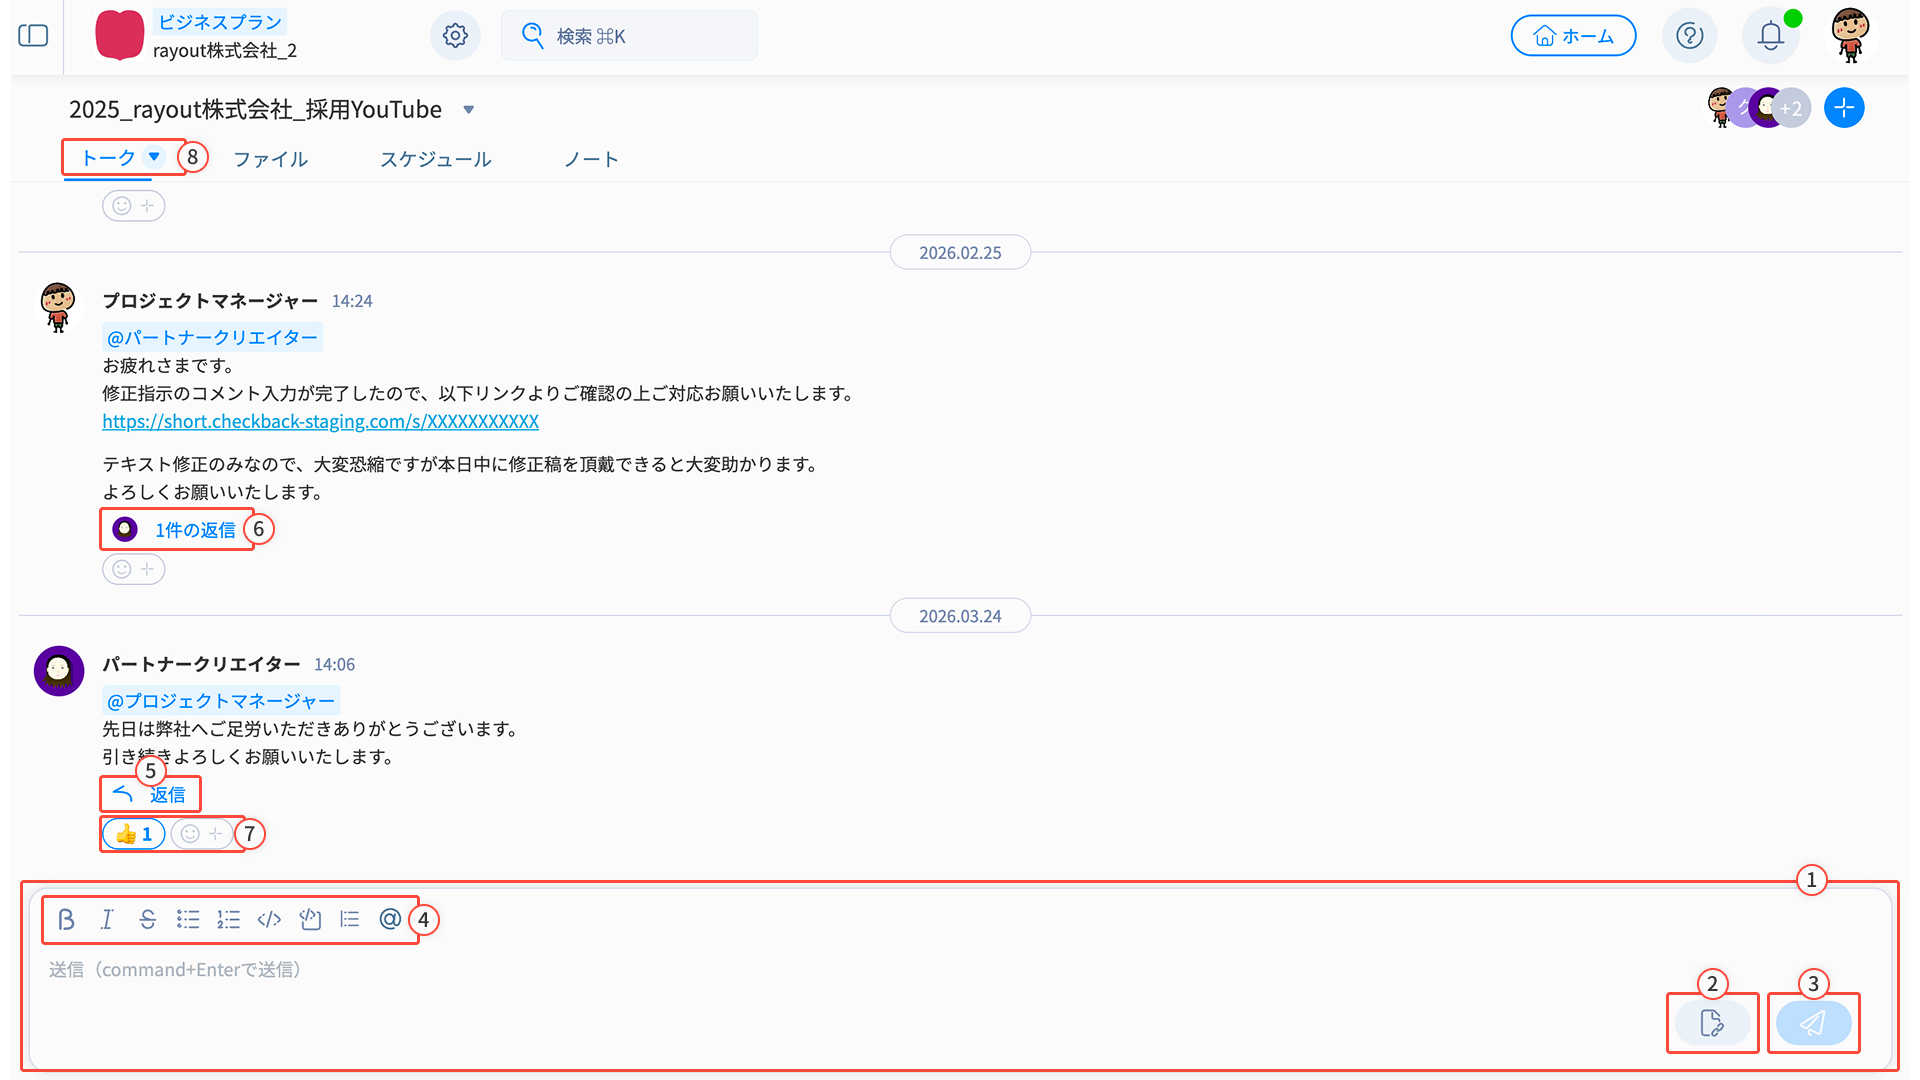Click the ホーム button
This screenshot has width=1920, height=1080.
1573,36
